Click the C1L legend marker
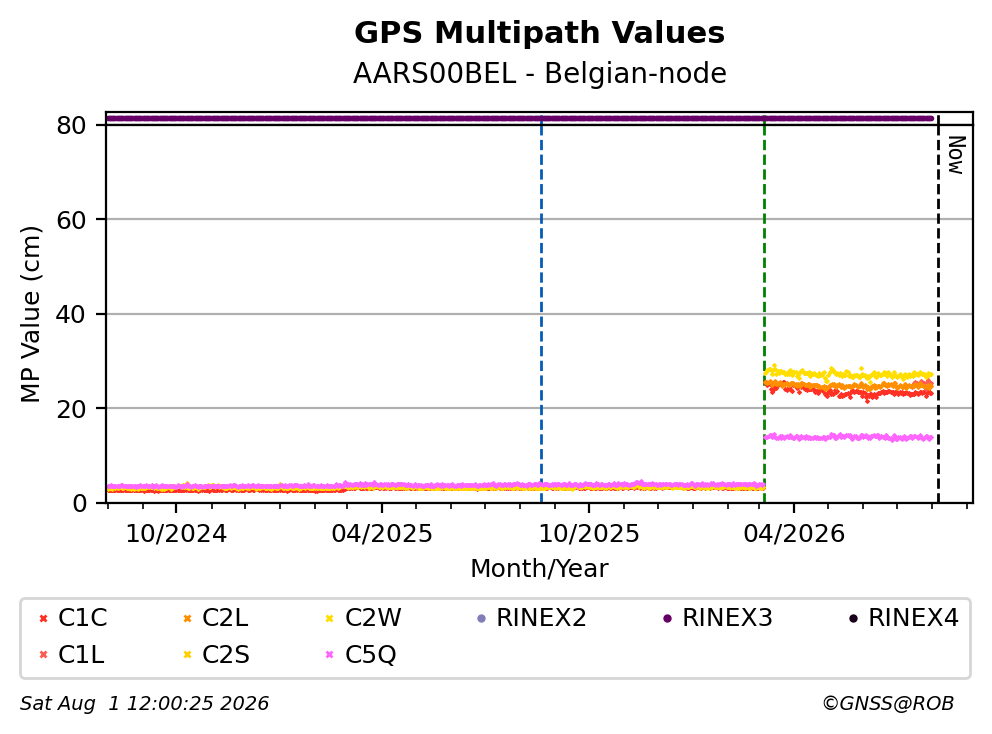 point(43,655)
